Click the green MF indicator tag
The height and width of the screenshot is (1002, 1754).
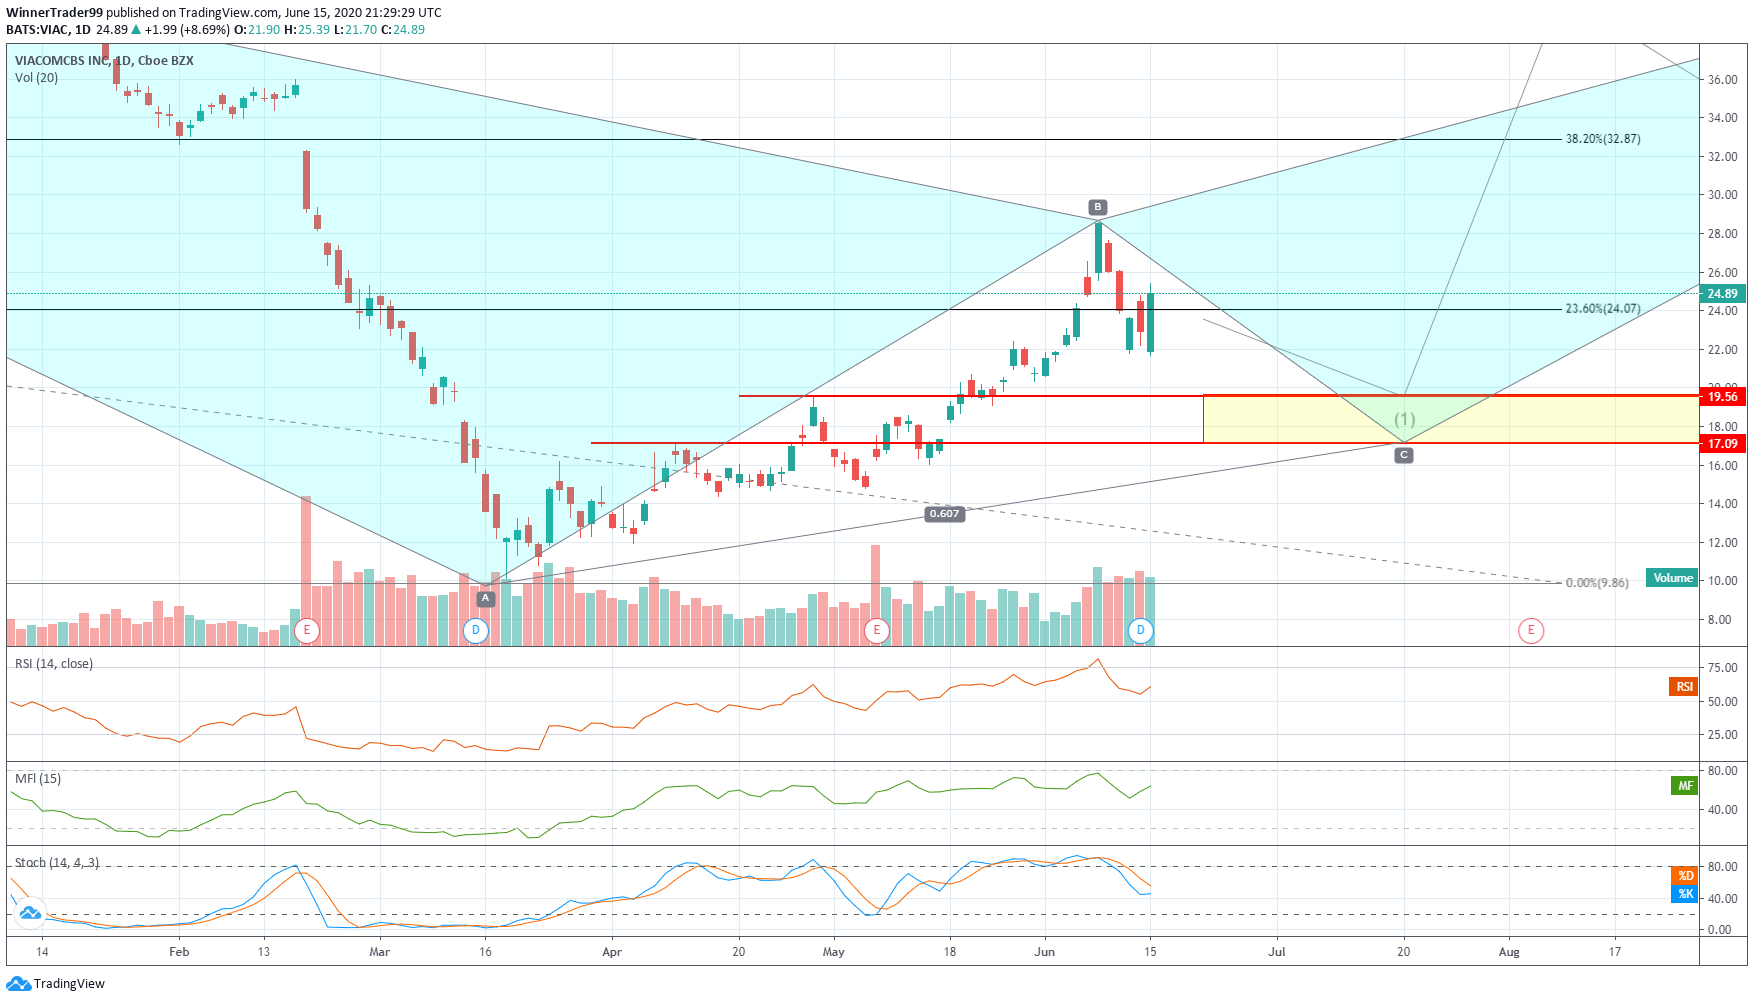point(1685,786)
